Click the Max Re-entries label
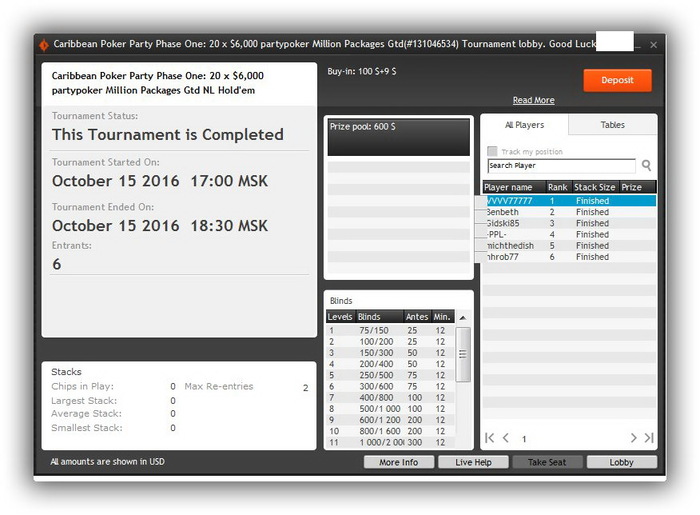The height and width of the screenshot is (515, 700). 219,386
